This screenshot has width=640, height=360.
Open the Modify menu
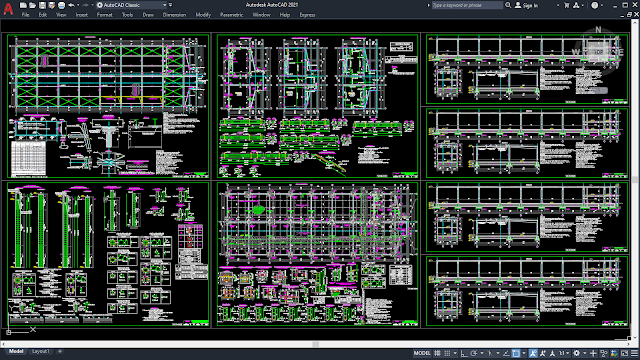point(203,15)
